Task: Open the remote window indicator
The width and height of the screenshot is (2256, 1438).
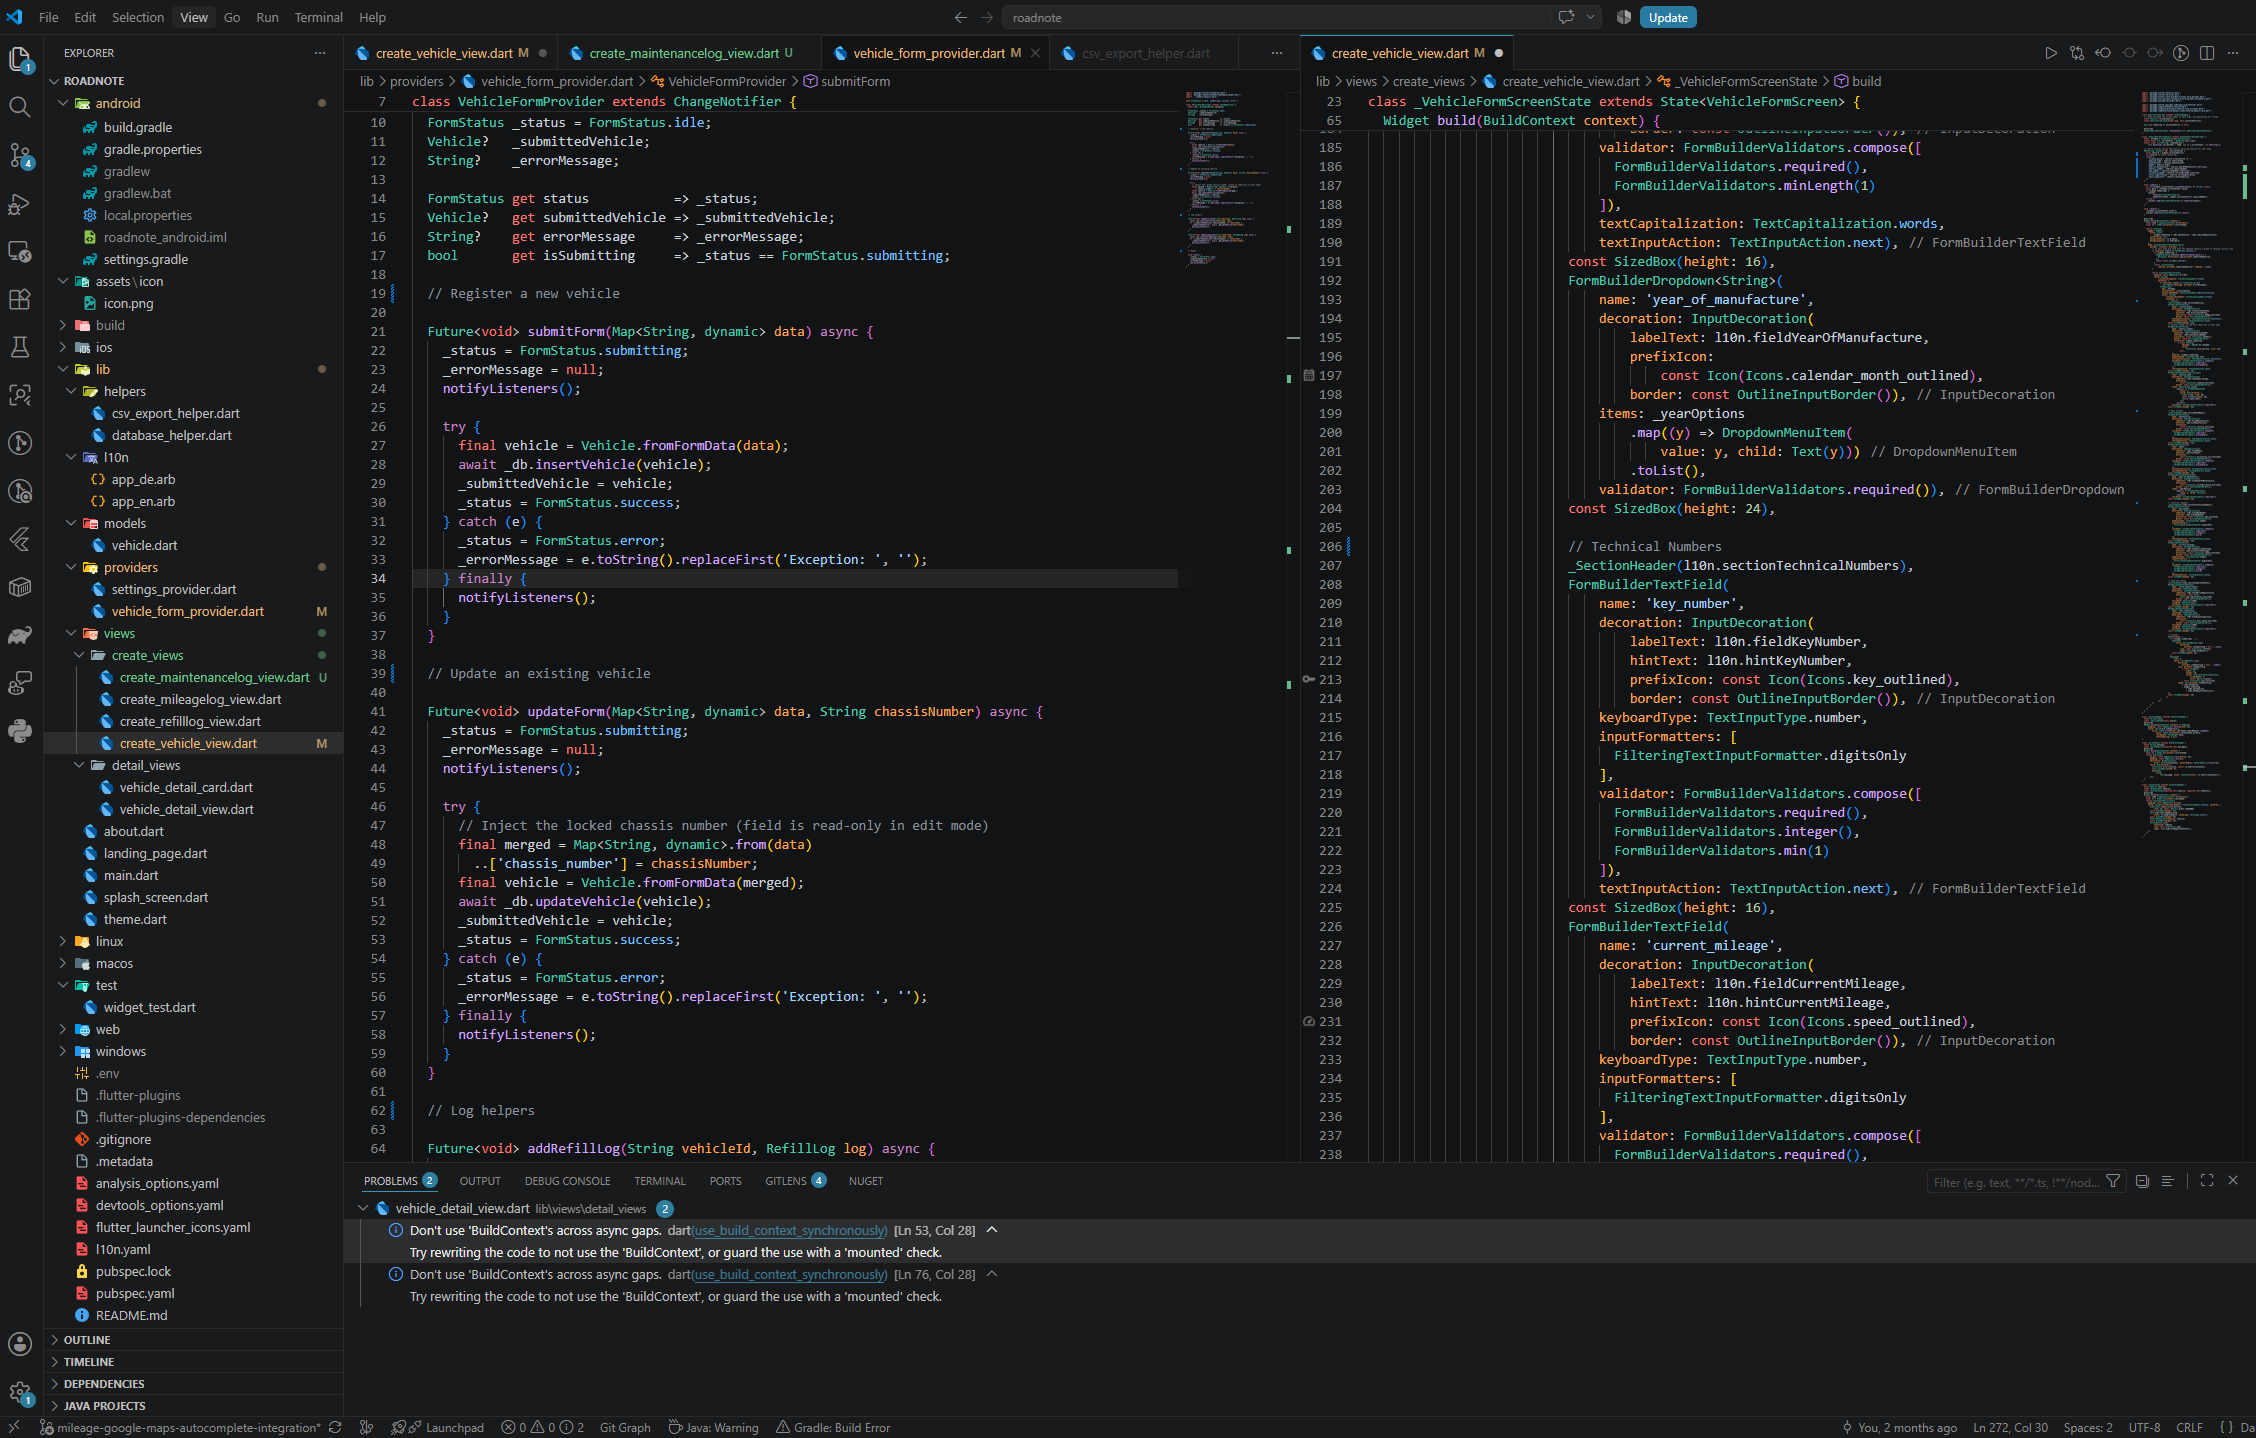Action: click(14, 1428)
